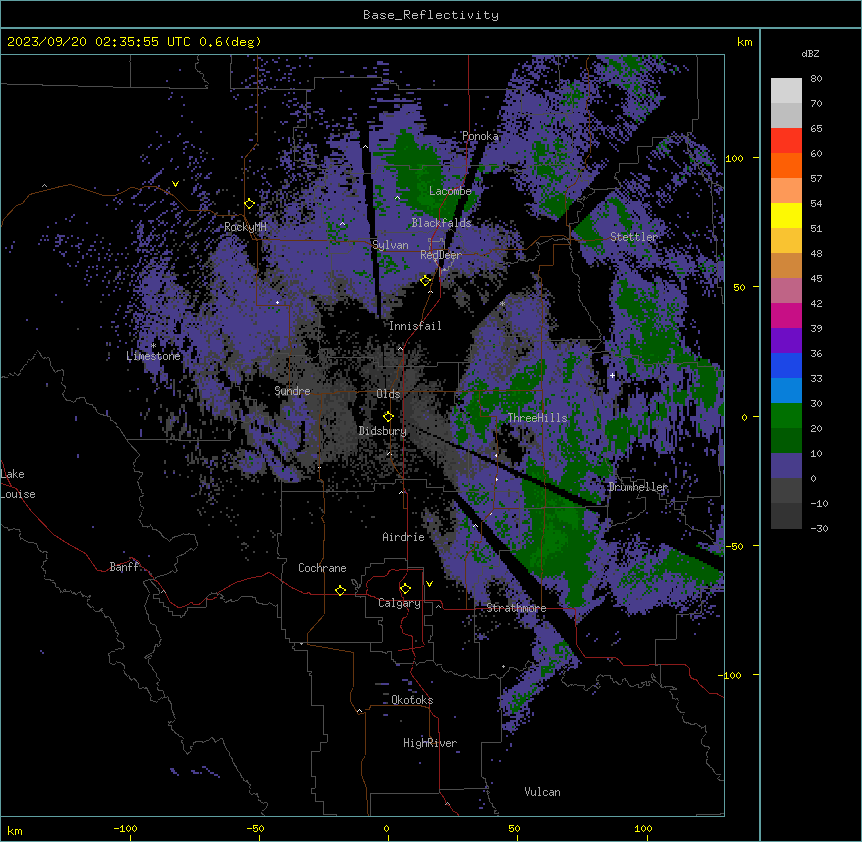Select the HighRiver city label
This screenshot has height=842, width=862.
tap(430, 743)
